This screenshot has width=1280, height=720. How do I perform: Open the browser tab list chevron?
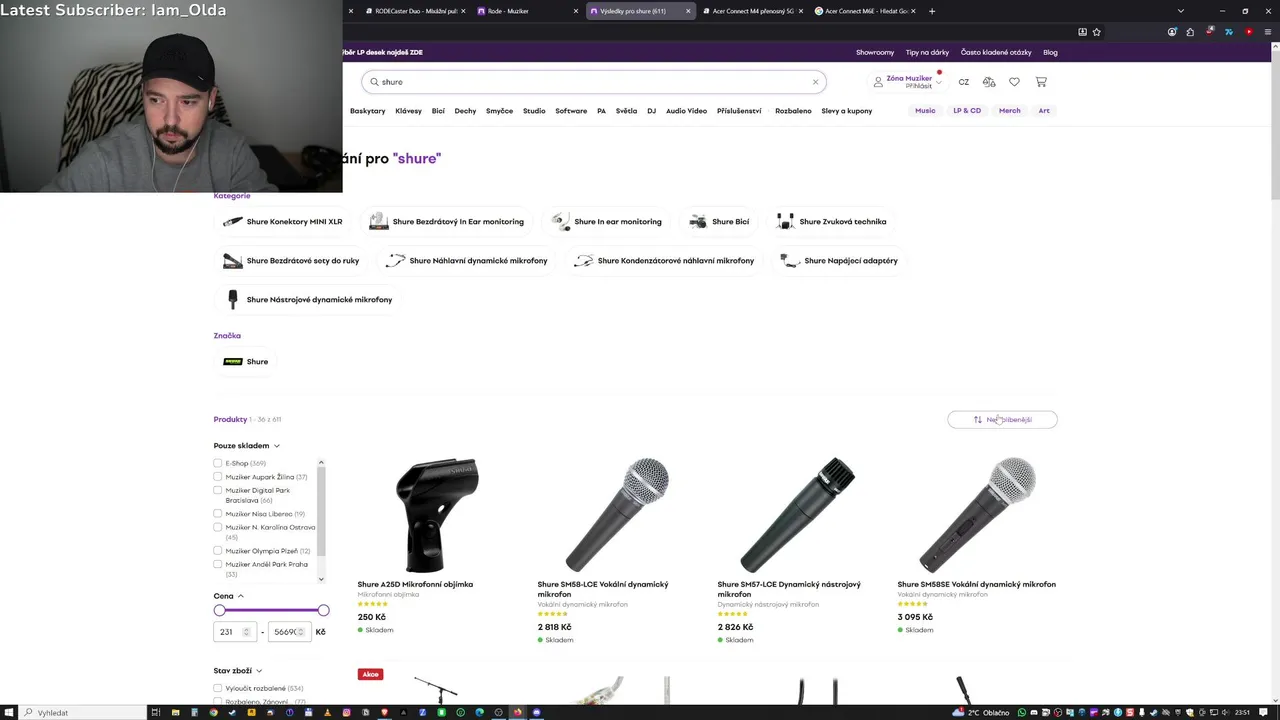click(1181, 11)
